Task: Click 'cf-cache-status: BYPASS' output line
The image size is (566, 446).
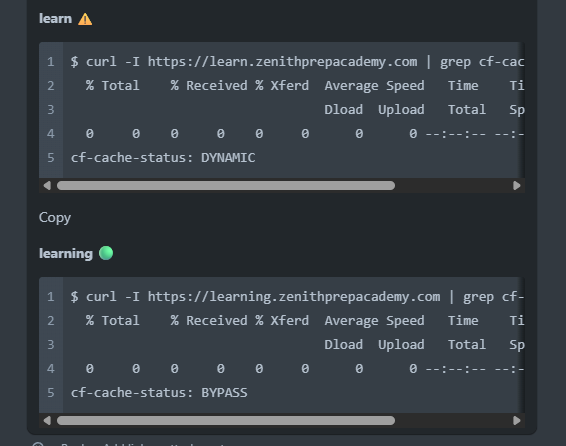Action: point(159,393)
